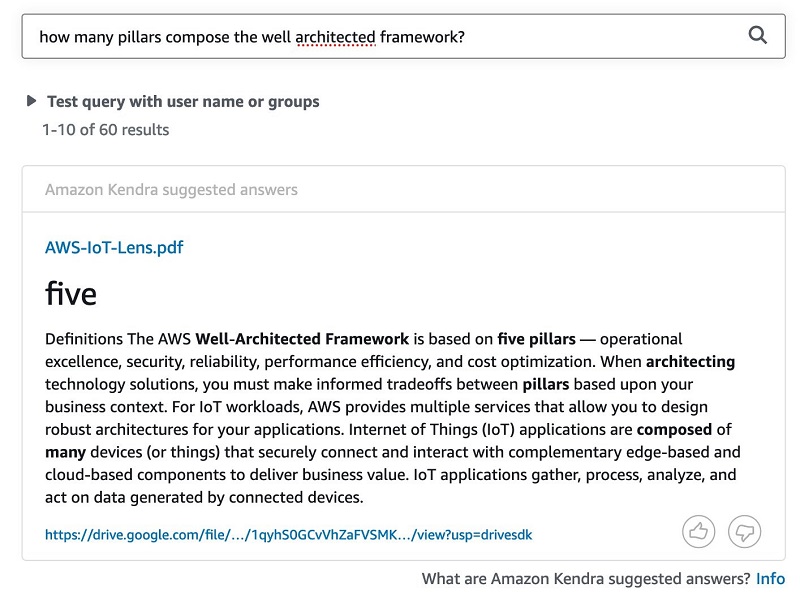This screenshot has height=596, width=800.
Task: Give thumbs up to suggested answer
Action: 698,532
